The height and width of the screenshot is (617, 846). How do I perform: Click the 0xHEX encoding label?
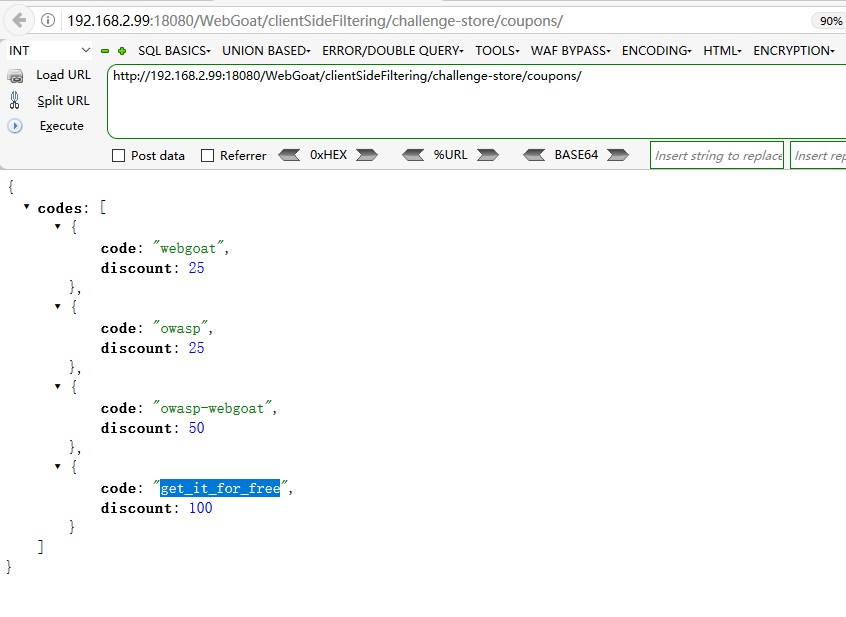coord(328,155)
